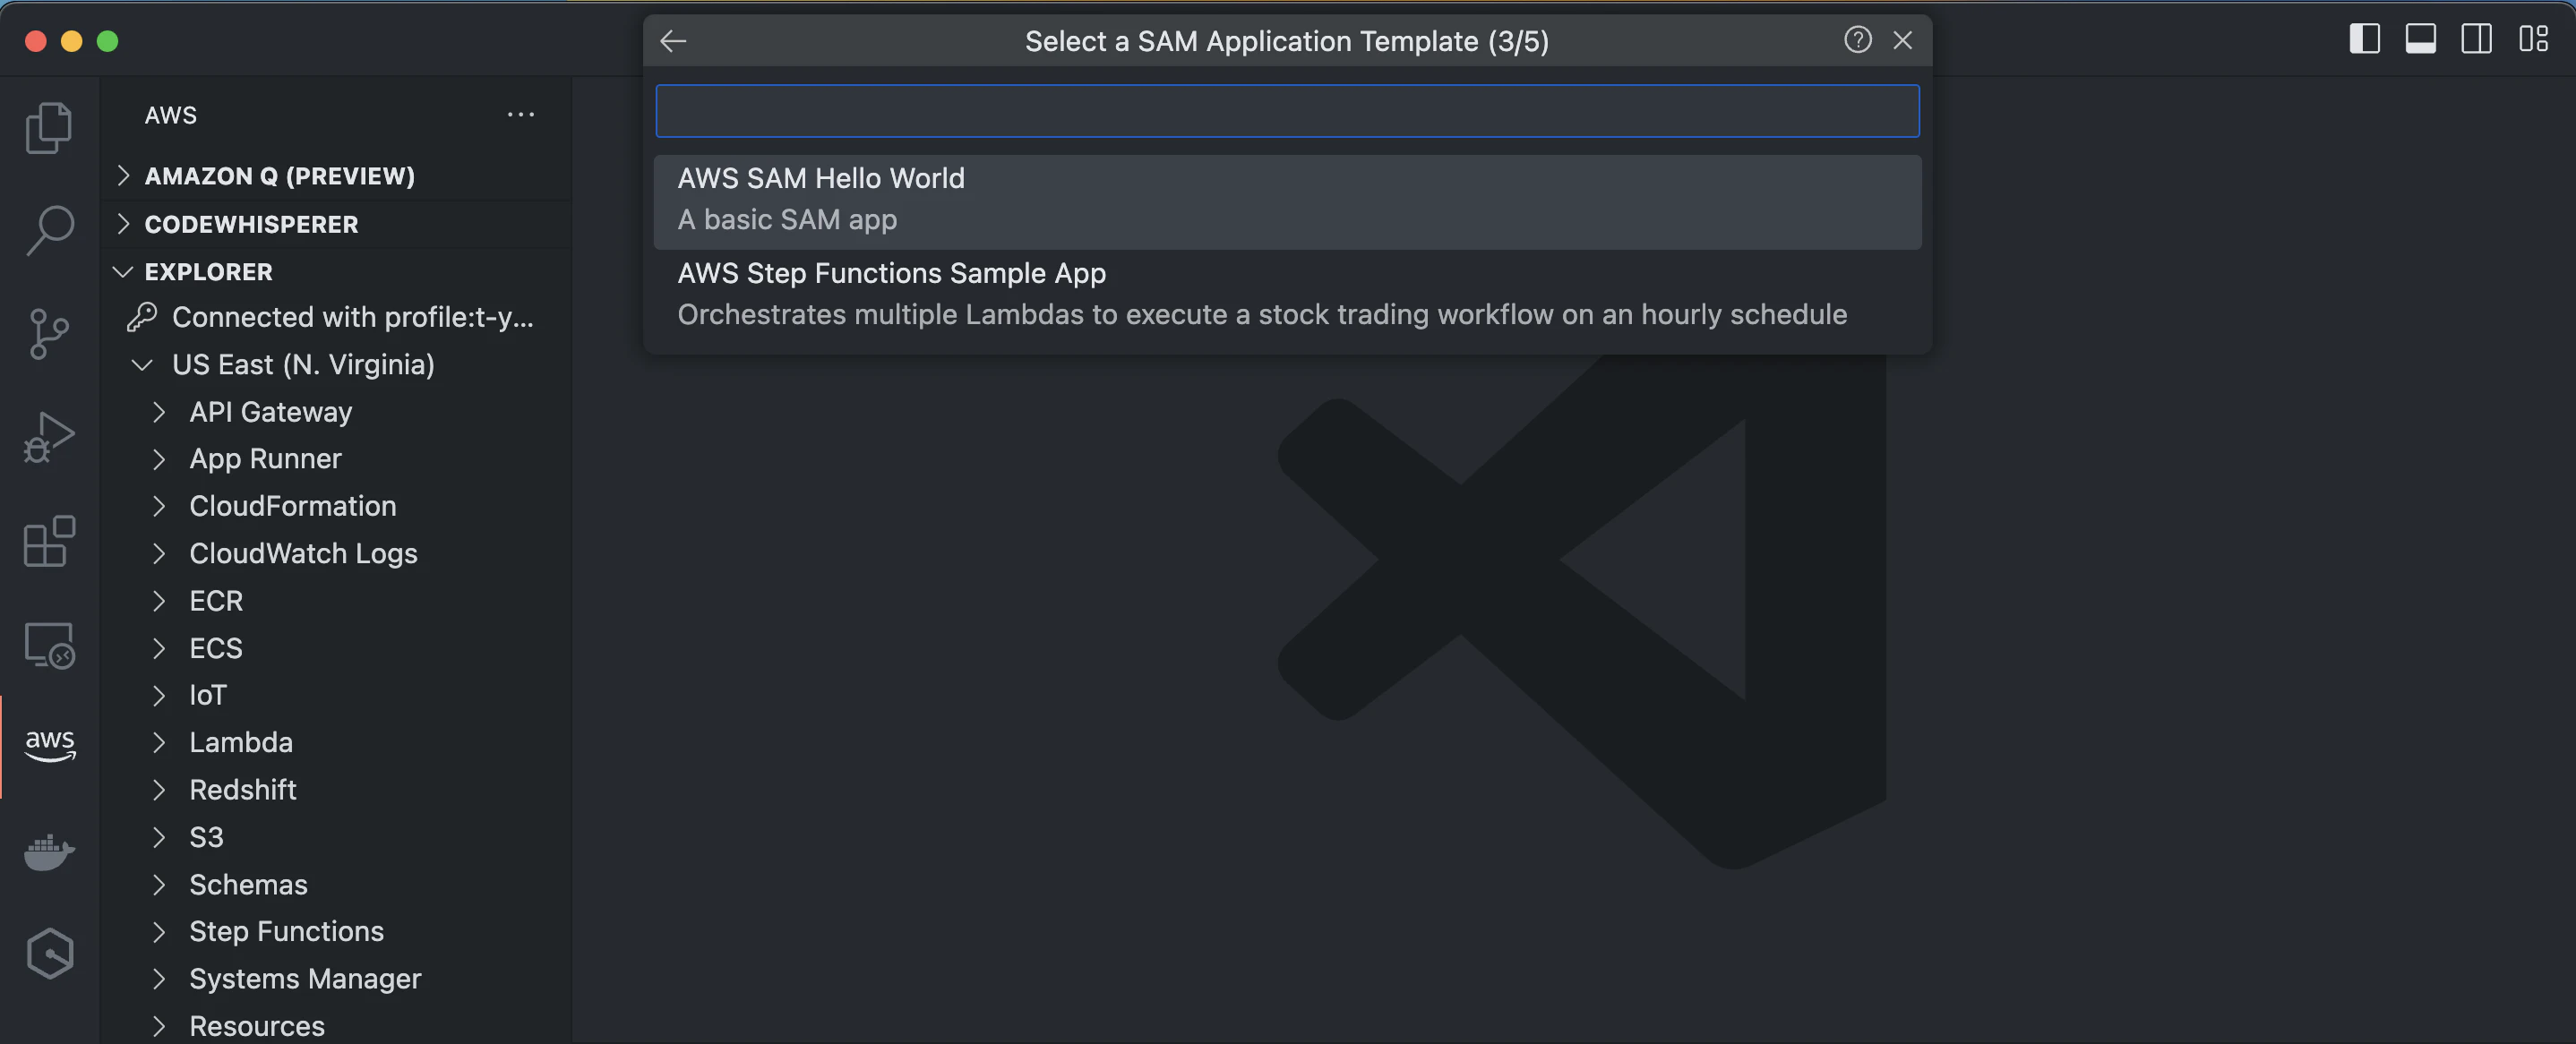
Task: Expand the CloudWatch Logs node
Action: click(159, 553)
